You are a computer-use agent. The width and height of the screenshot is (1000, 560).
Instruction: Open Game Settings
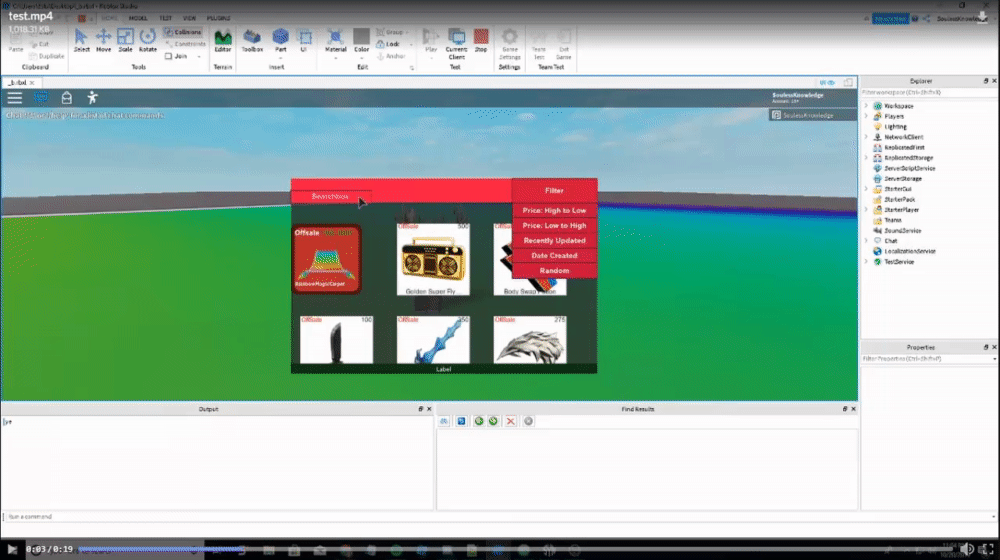510,43
